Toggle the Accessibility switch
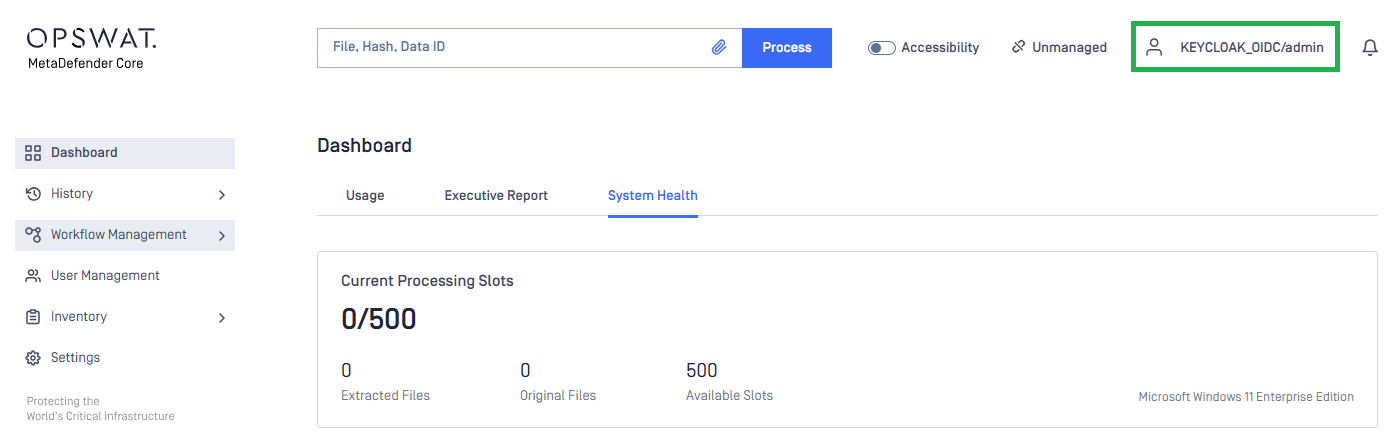This screenshot has width=1396, height=436. click(x=881, y=47)
